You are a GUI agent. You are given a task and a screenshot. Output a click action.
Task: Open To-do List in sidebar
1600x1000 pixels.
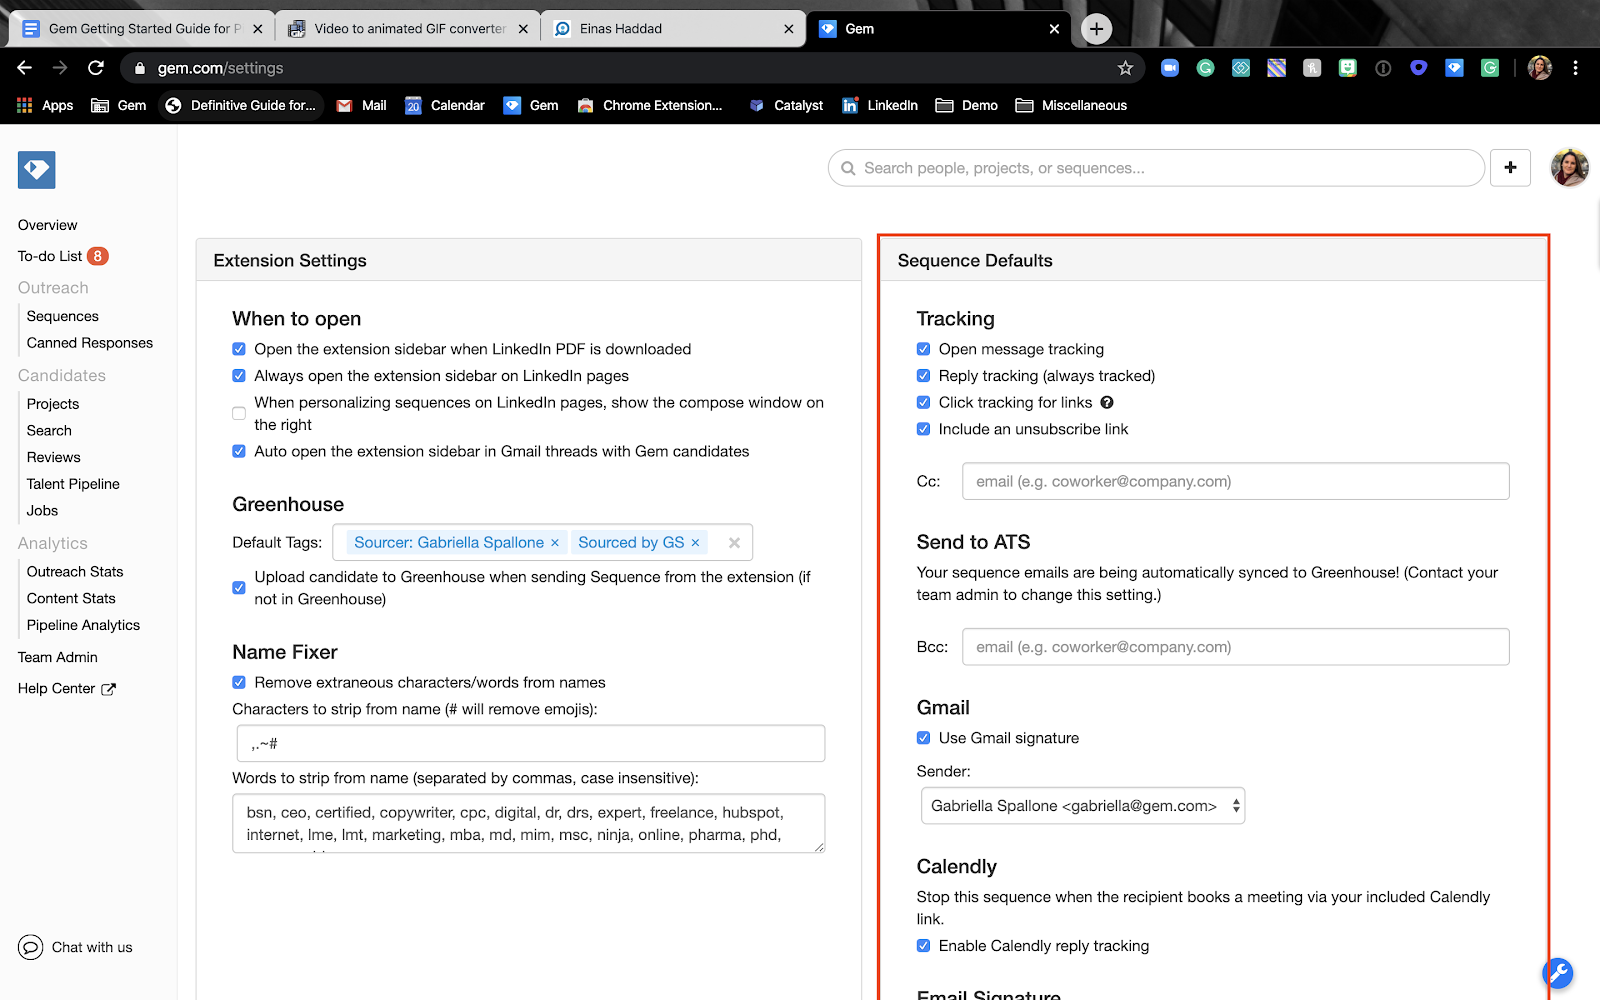pos(50,256)
